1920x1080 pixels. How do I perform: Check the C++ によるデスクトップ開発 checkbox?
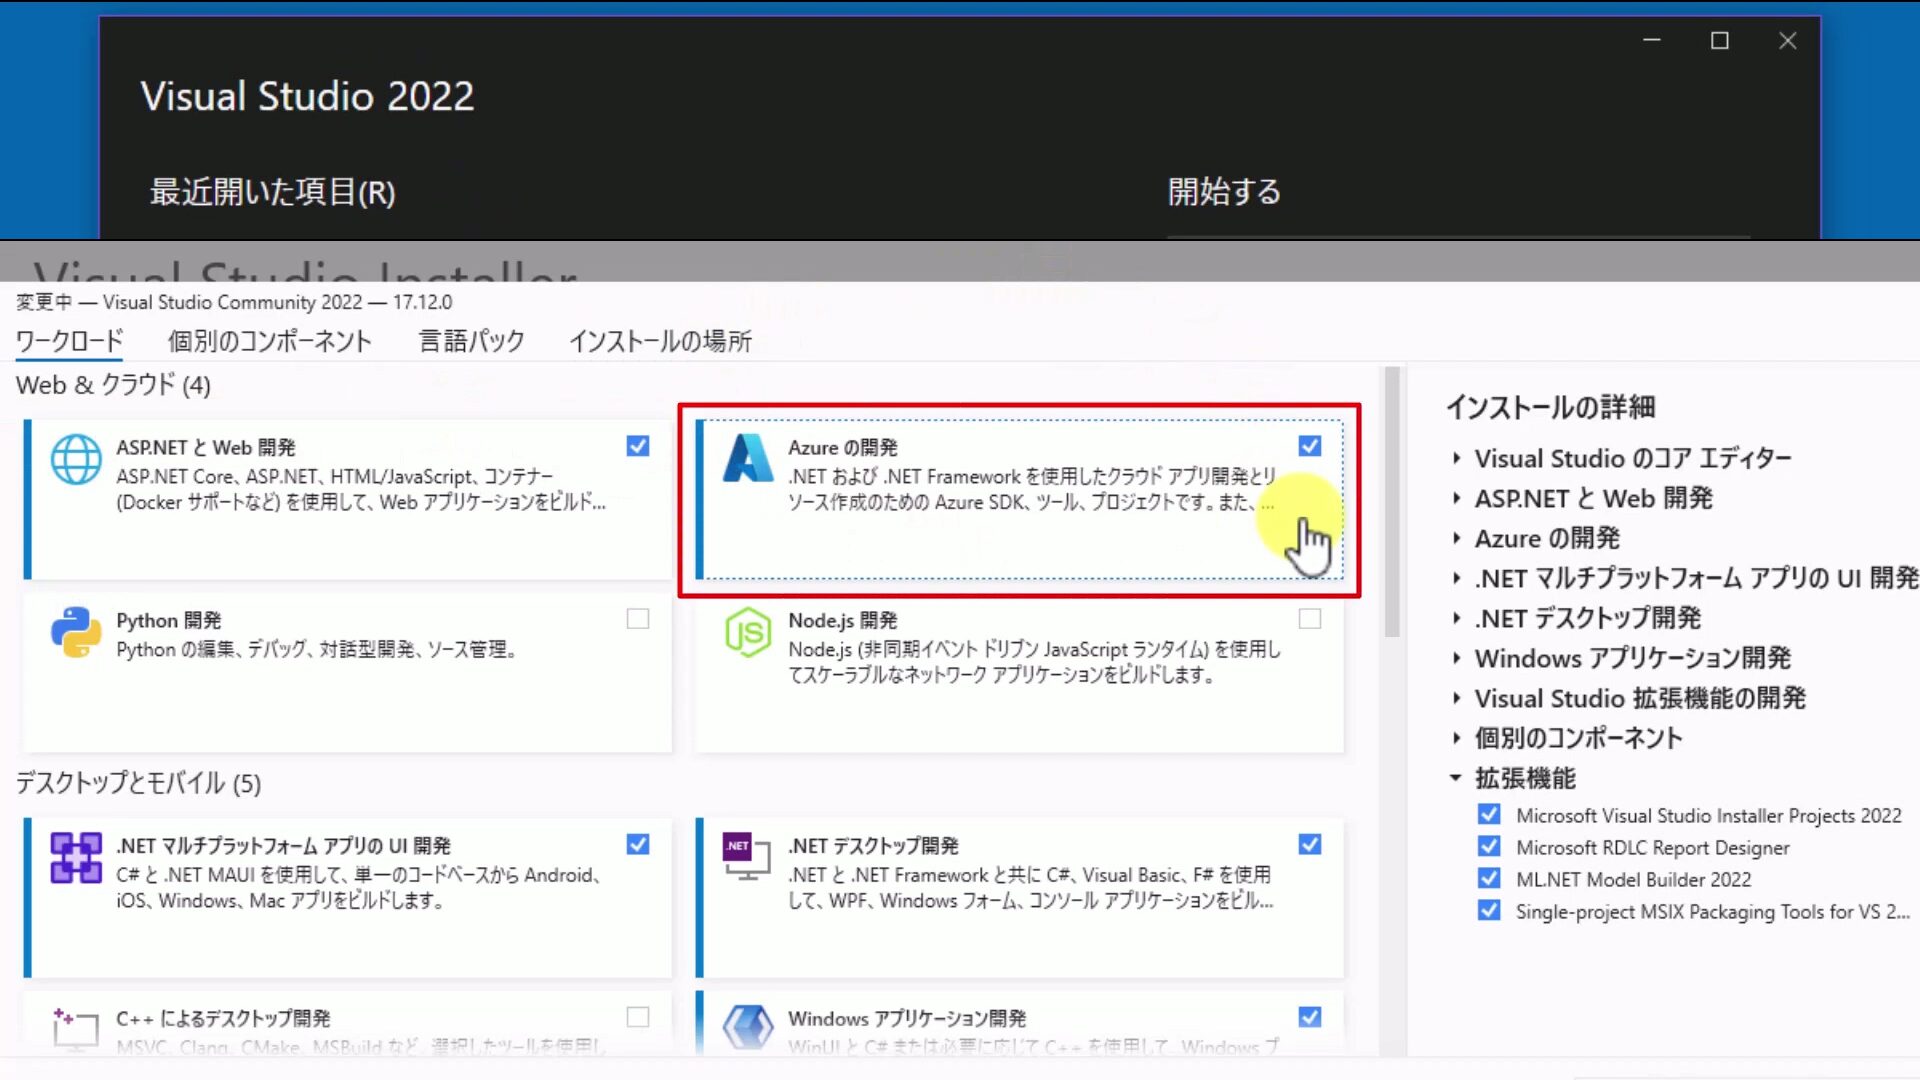638,1017
